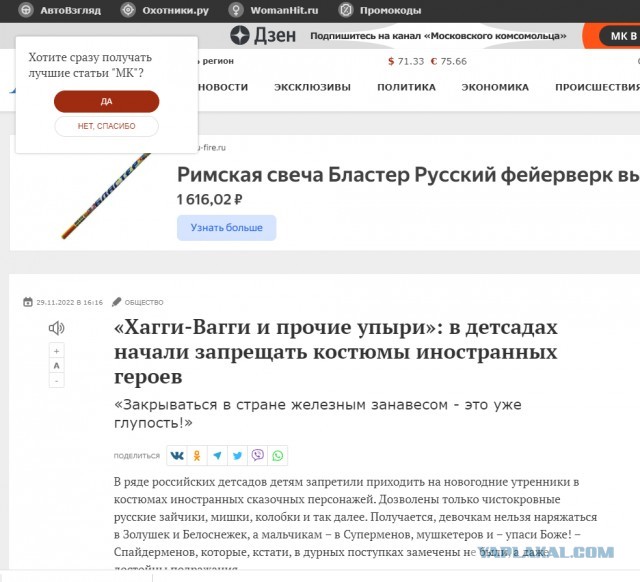Click the article date 29.11.2022 в 16:16
Image resolution: width=640 pixels, height=582 pixels.
tap(69, 302)
